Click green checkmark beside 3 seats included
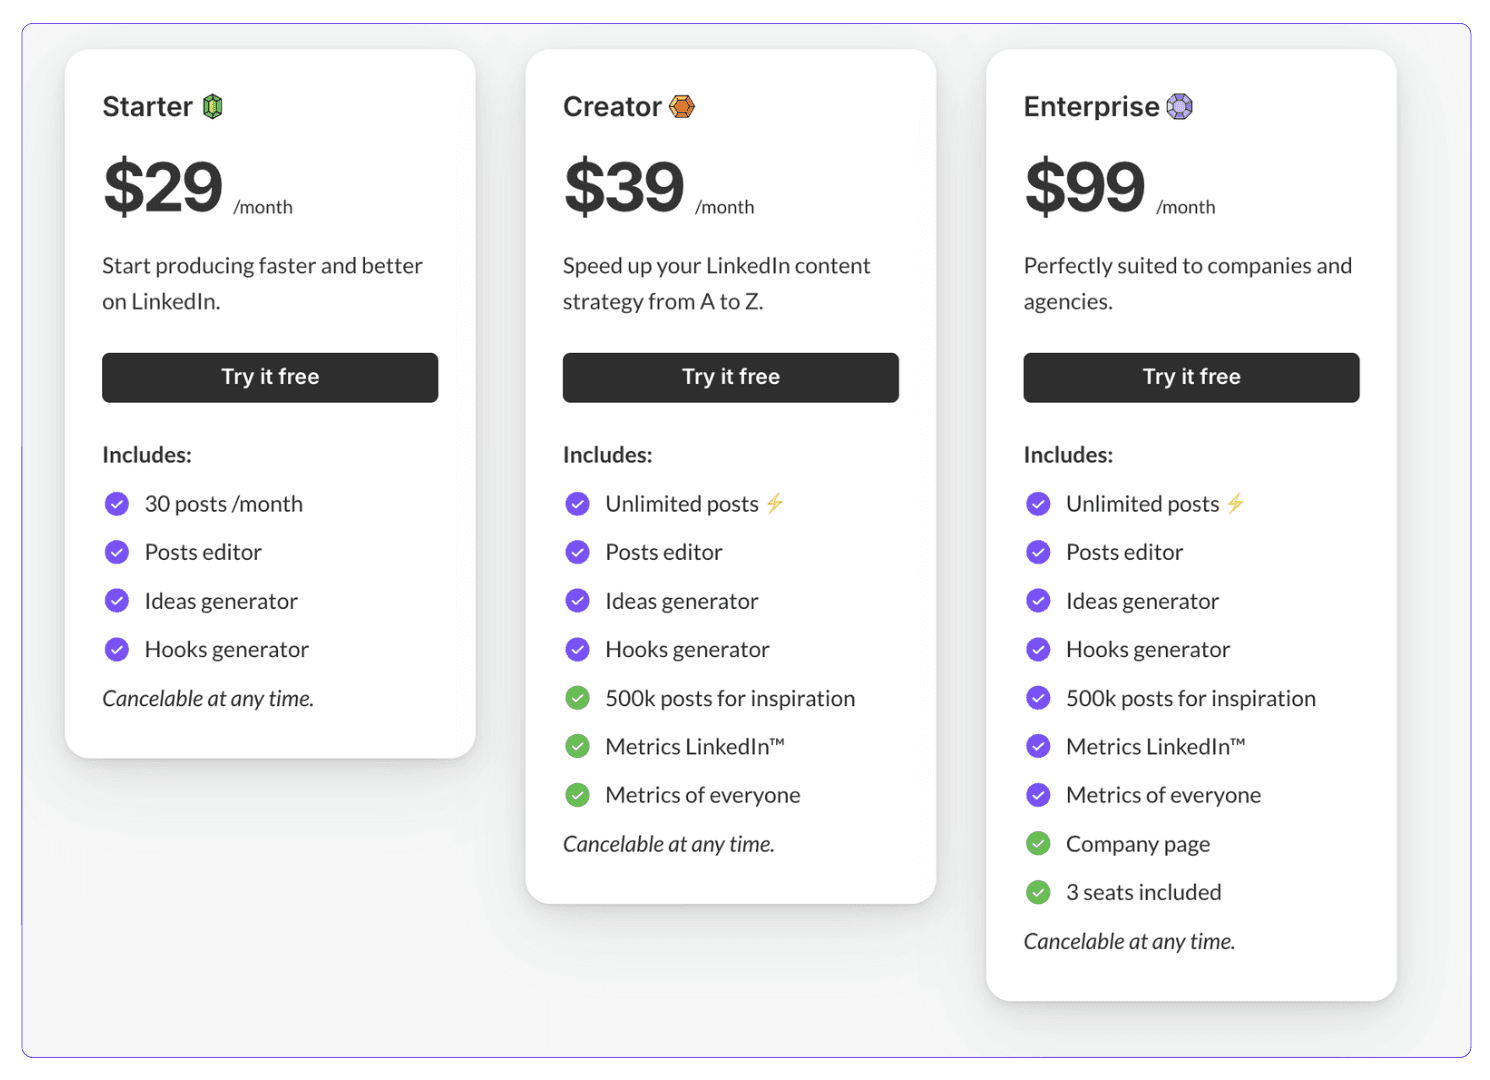Image resolution: width=1490 pixels, height=1080 pixels. [1038, 892]
